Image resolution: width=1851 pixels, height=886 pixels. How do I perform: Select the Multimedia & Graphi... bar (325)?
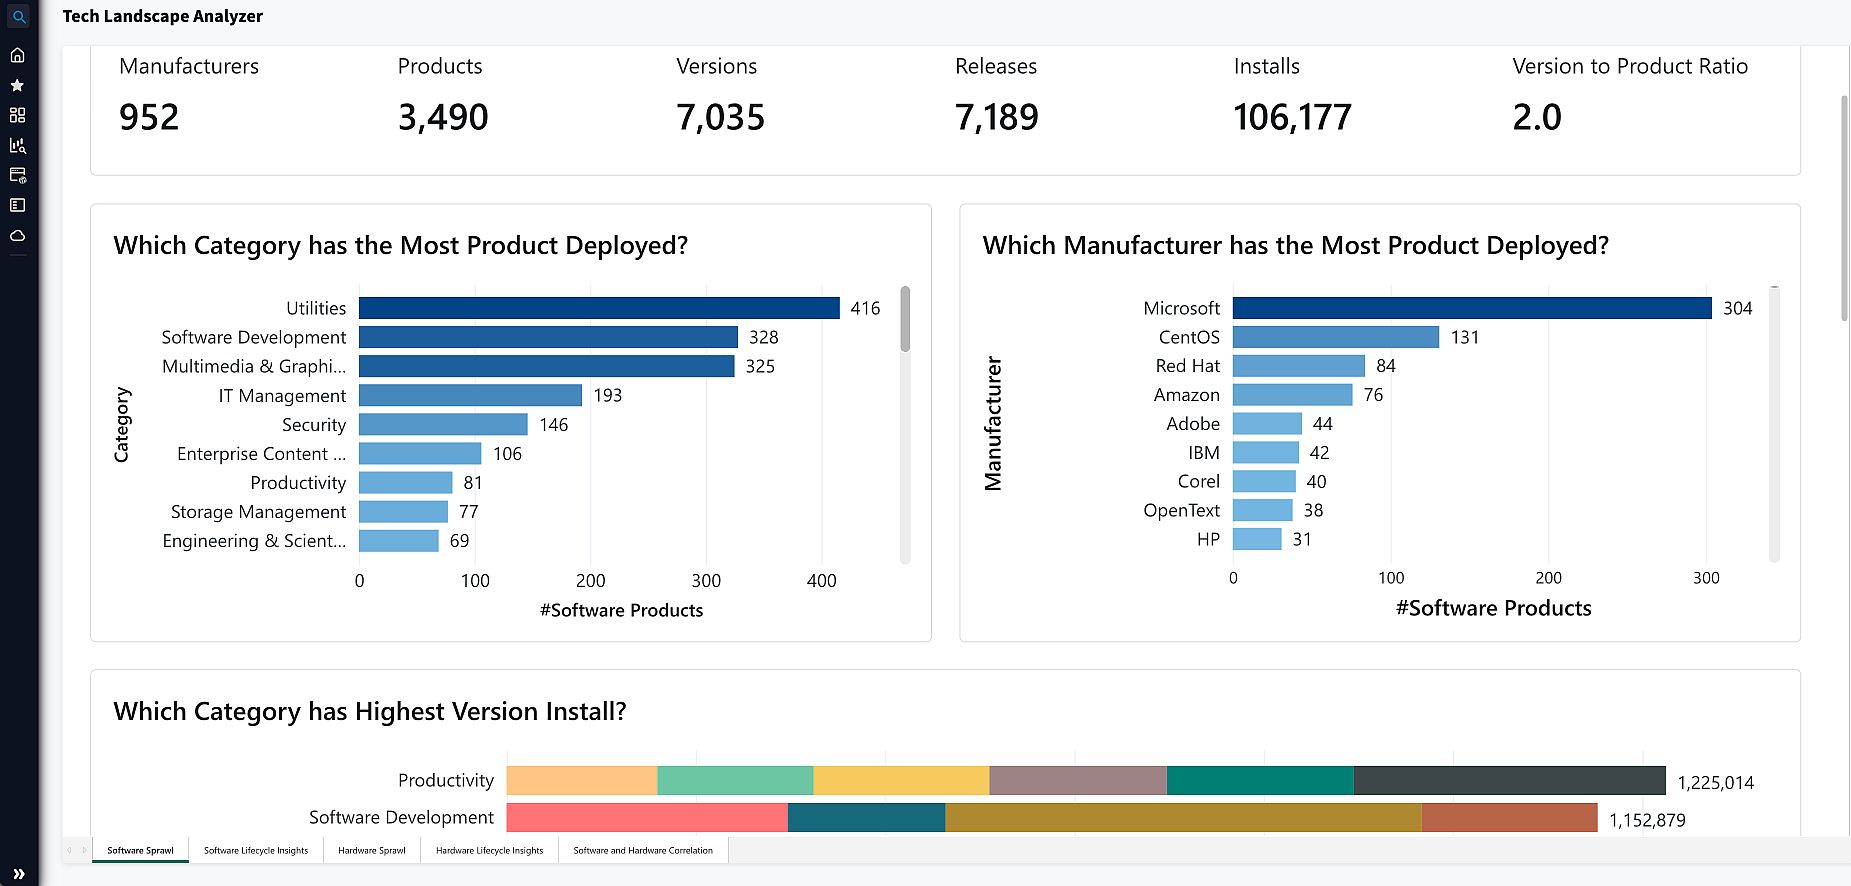[x=547, y=366]
